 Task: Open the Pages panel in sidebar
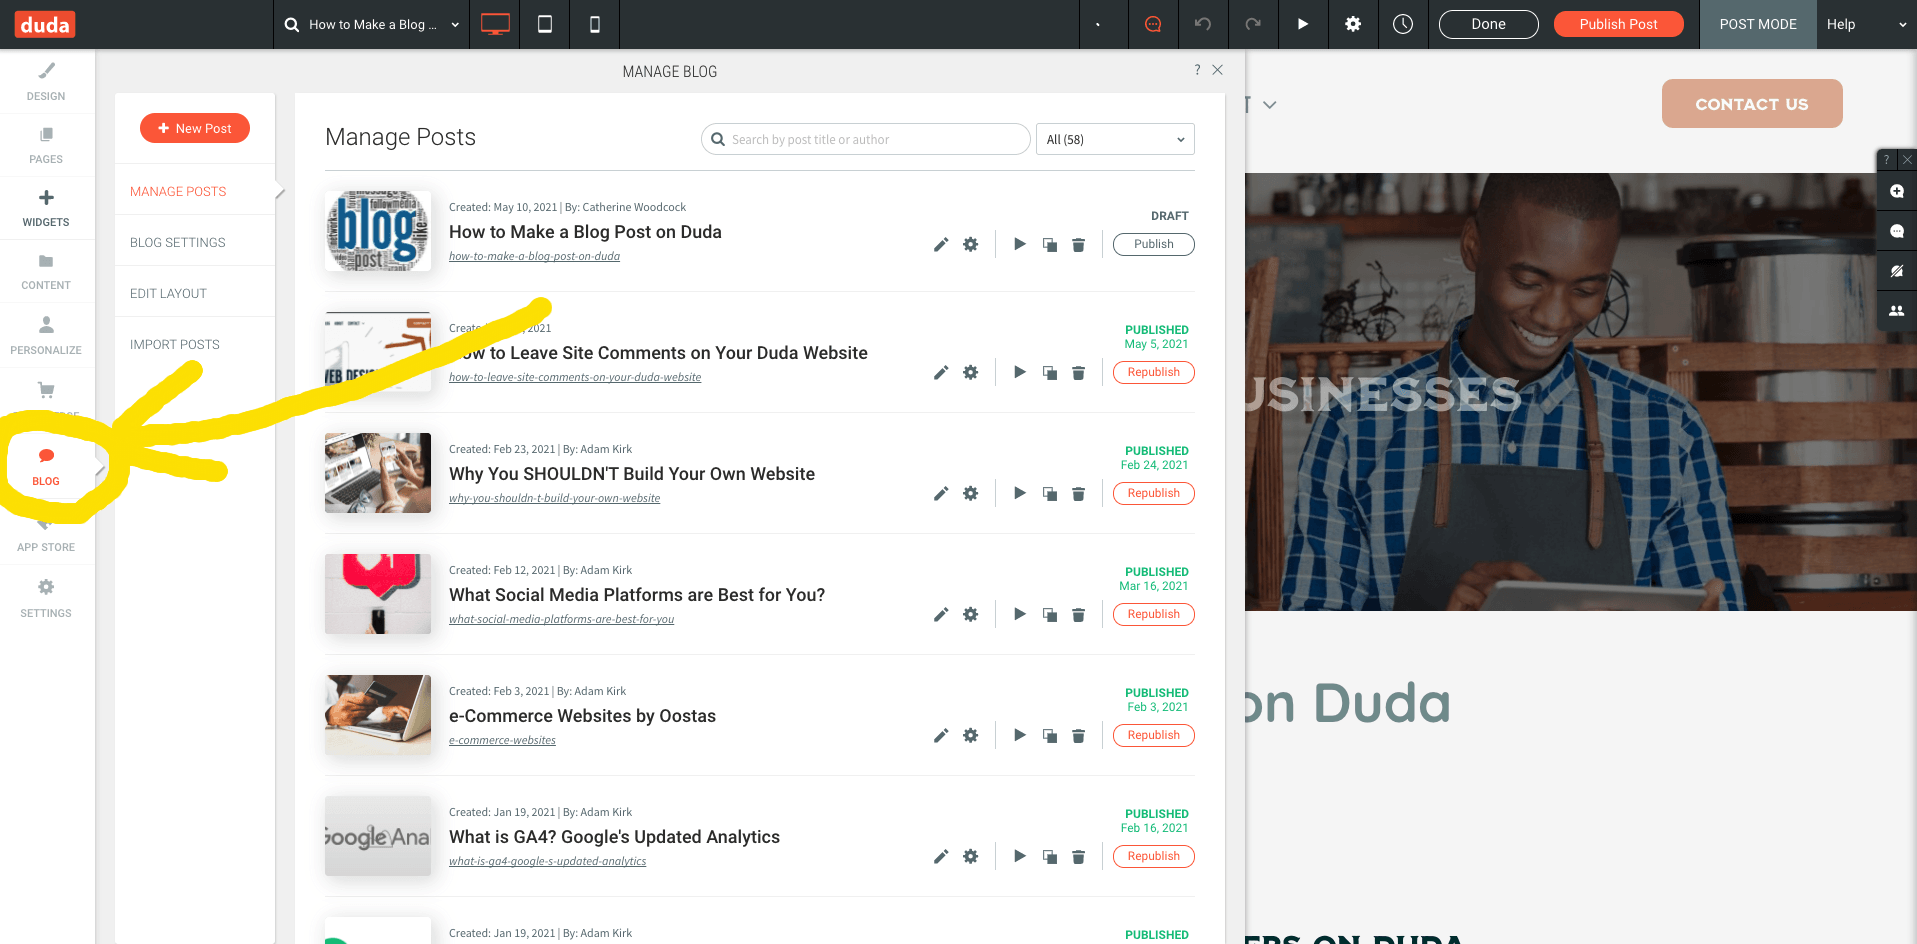click(46, 145)
